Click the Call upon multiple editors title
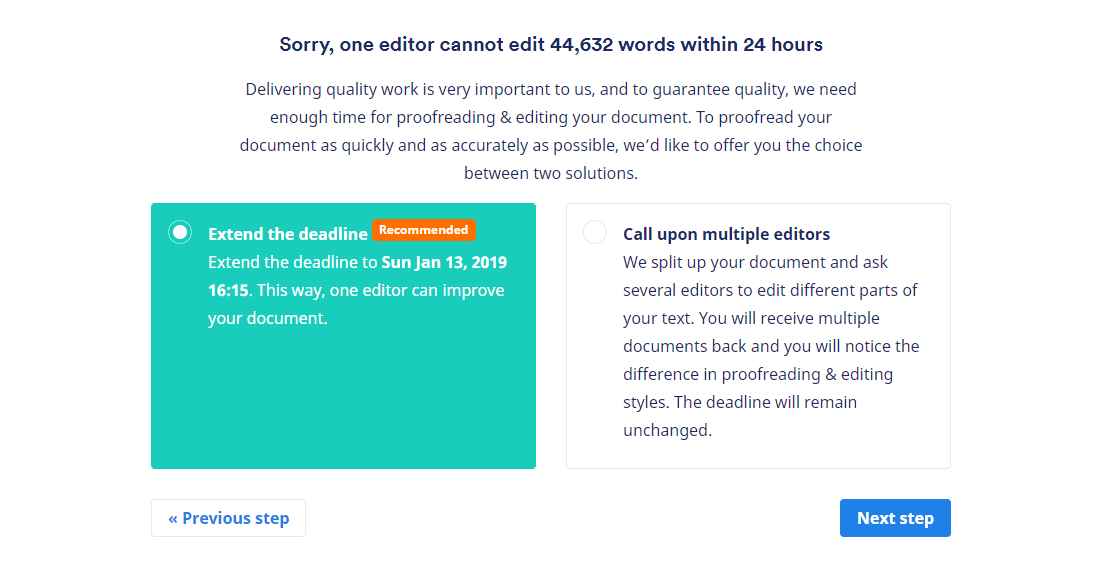Screen dimensions: 1104x567 726,234
